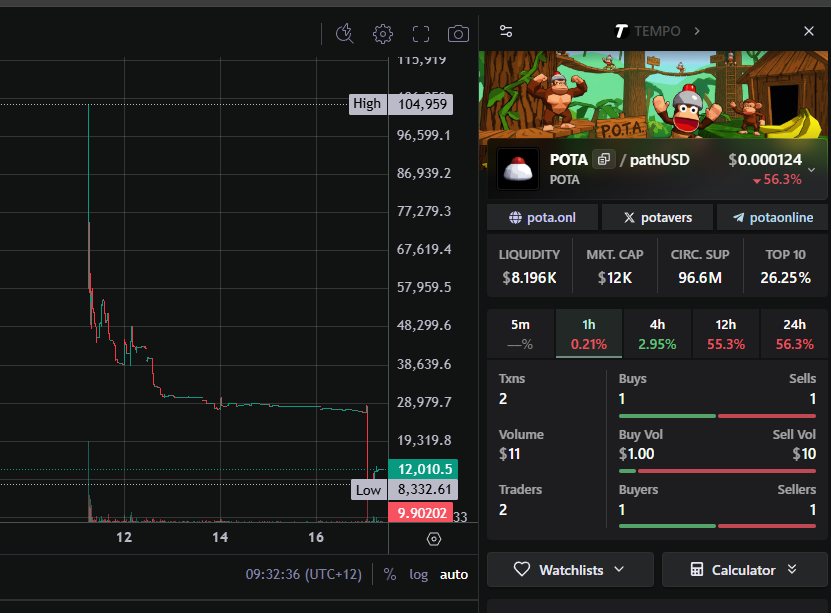Open chart settings gear icon
The height and width of the screenshot is (613, 831).
pos(383,34)
